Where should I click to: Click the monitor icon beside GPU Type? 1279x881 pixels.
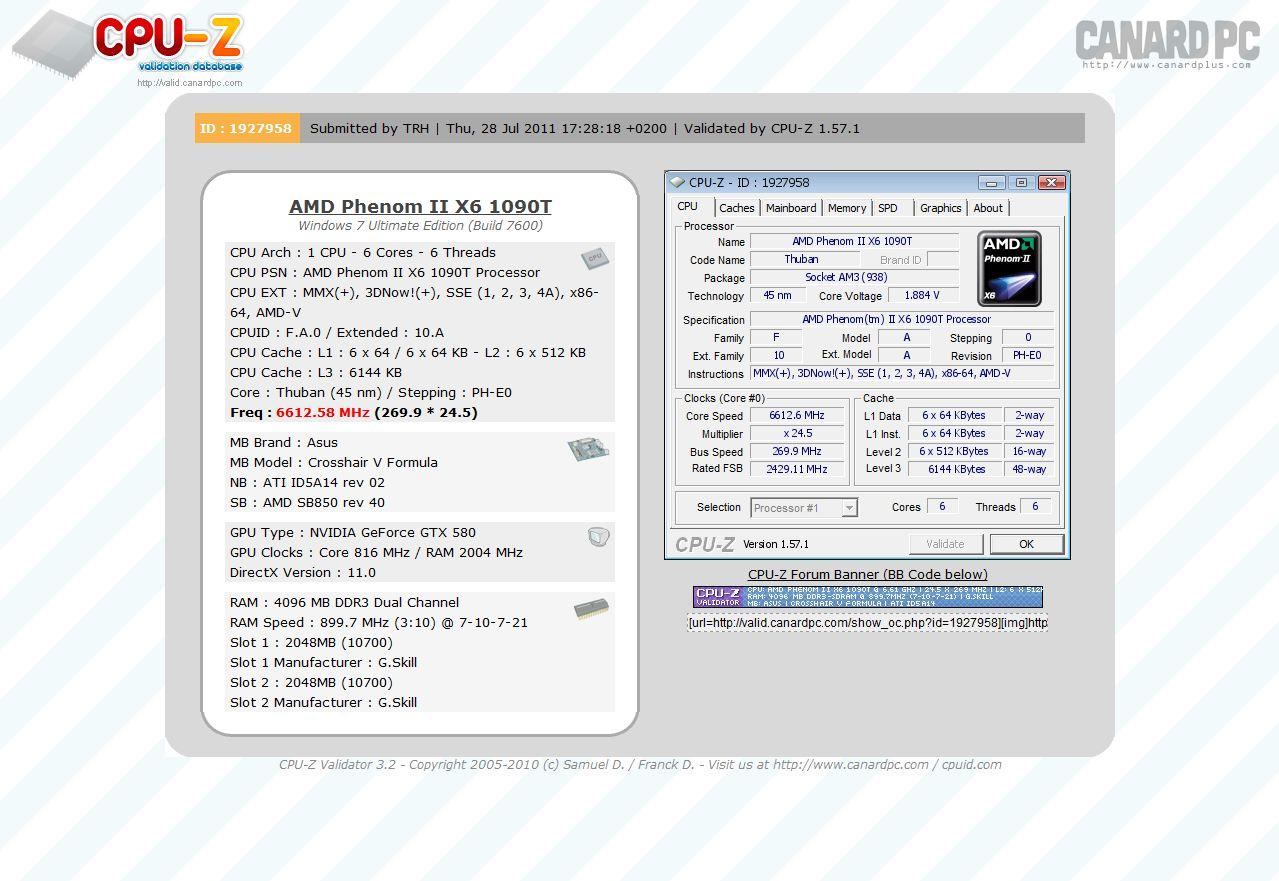point(598,538)
